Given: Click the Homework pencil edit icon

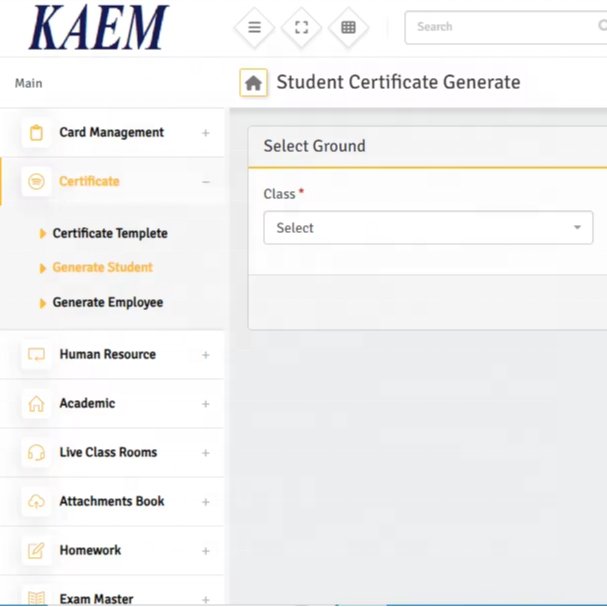Looking at the screenshot, I should [37, 551].
